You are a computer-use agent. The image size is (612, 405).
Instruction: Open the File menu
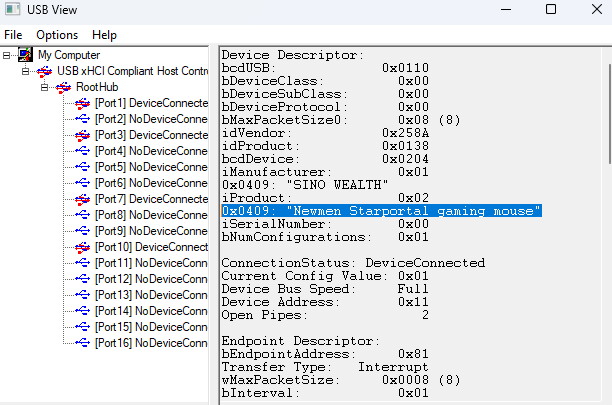pyautogui.click(x=13, y=35)
